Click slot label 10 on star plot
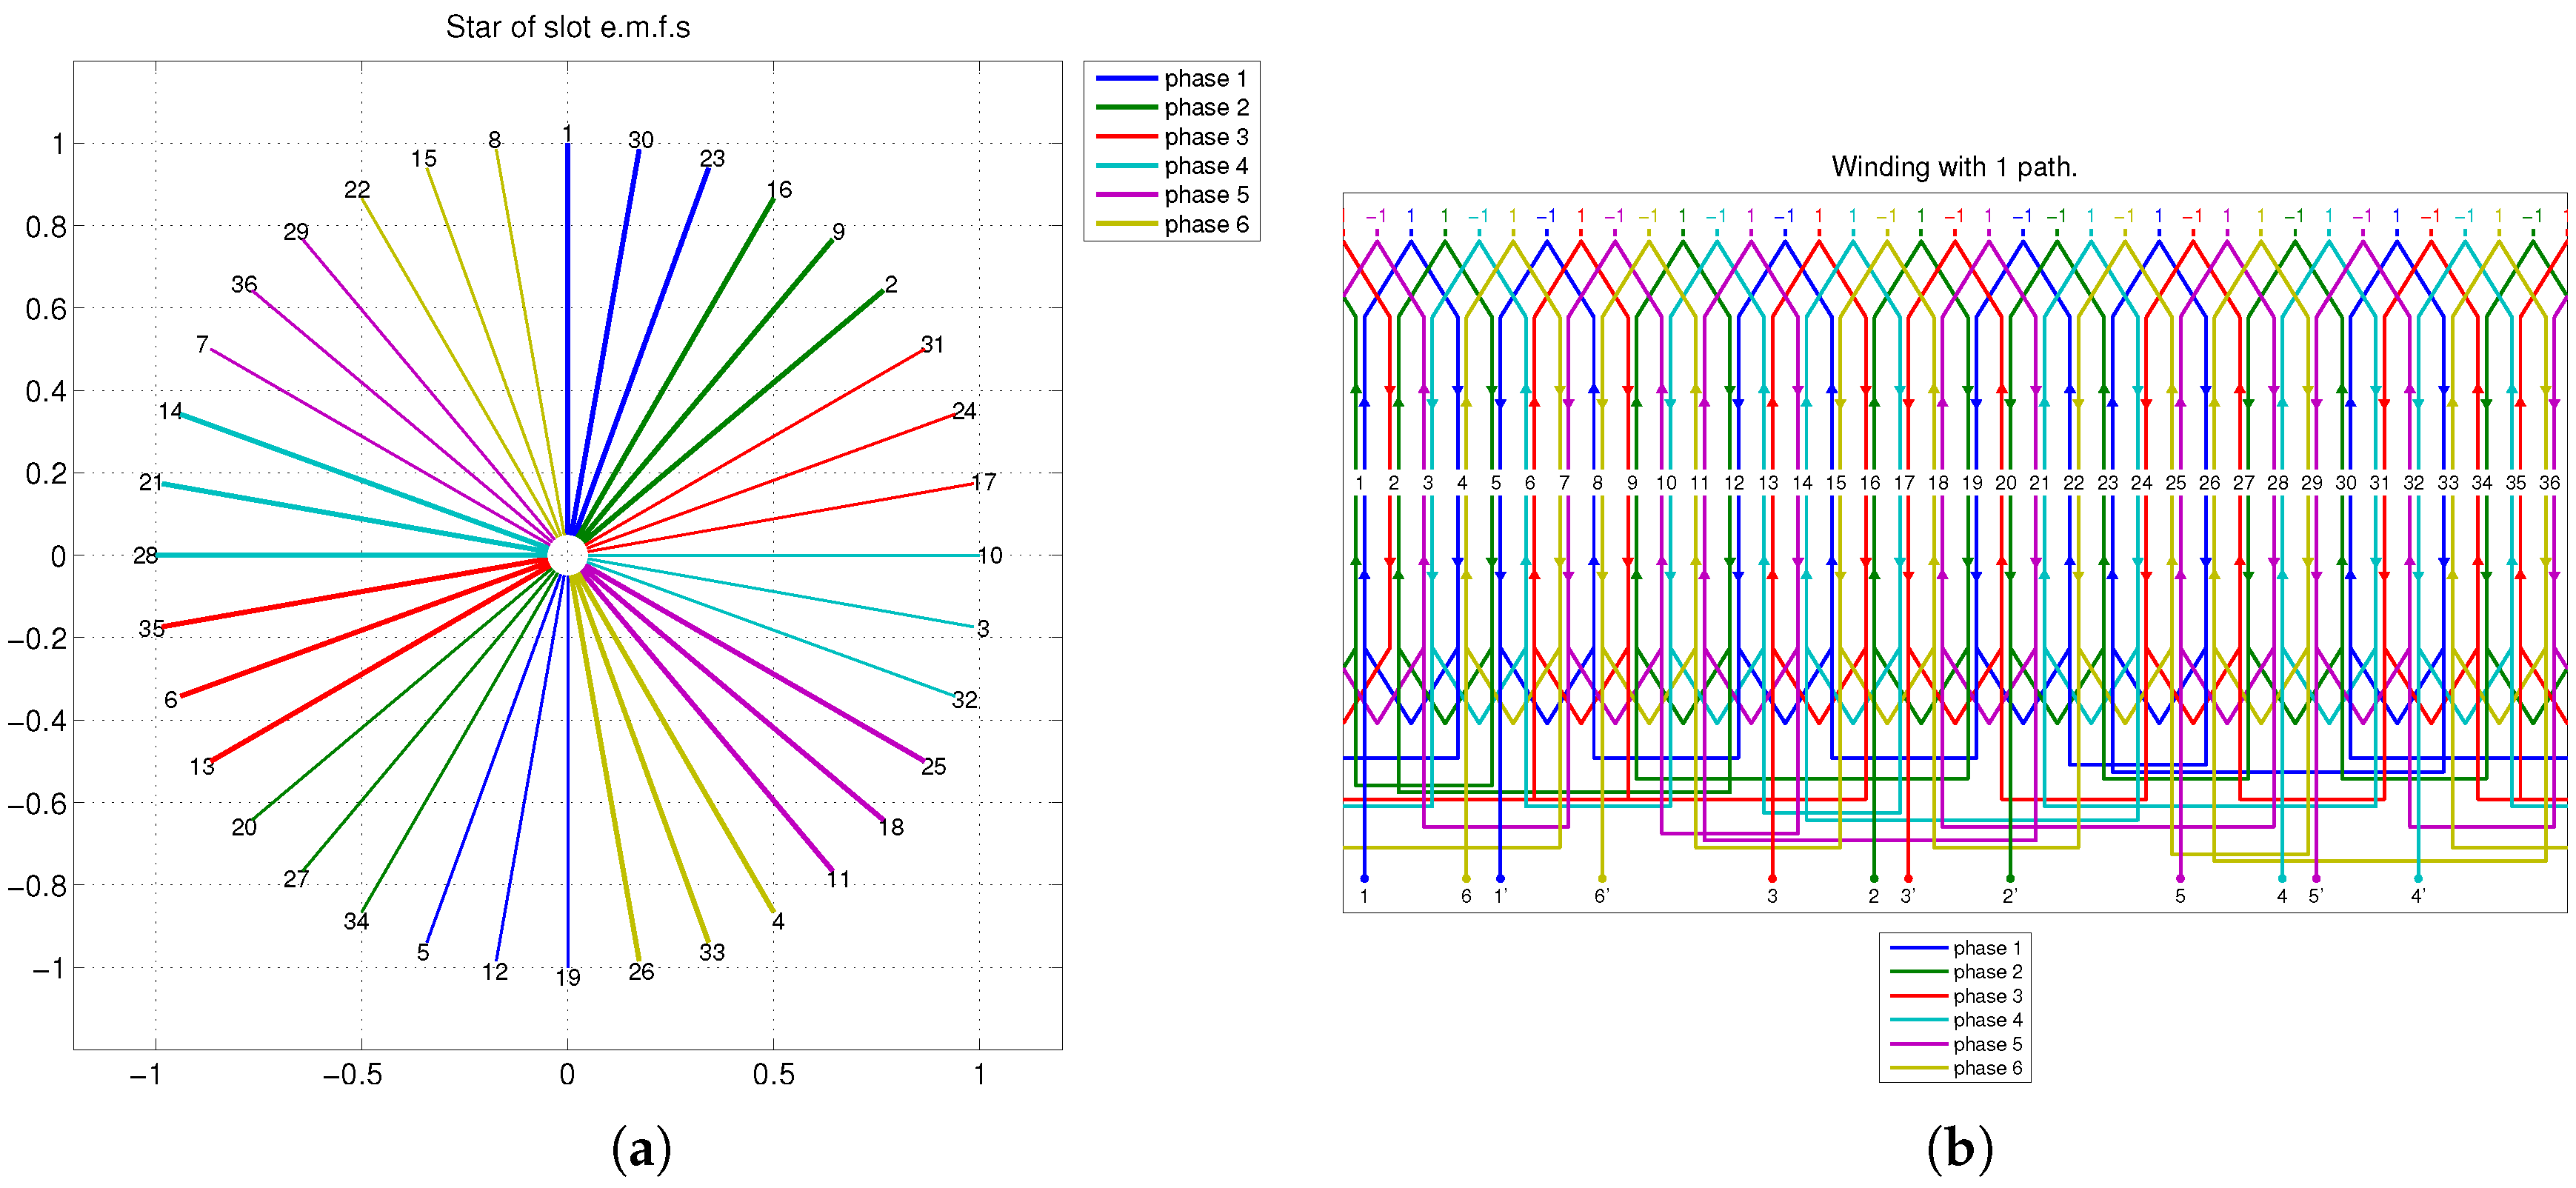The image size is (2576, 1188). pos(989,555)
